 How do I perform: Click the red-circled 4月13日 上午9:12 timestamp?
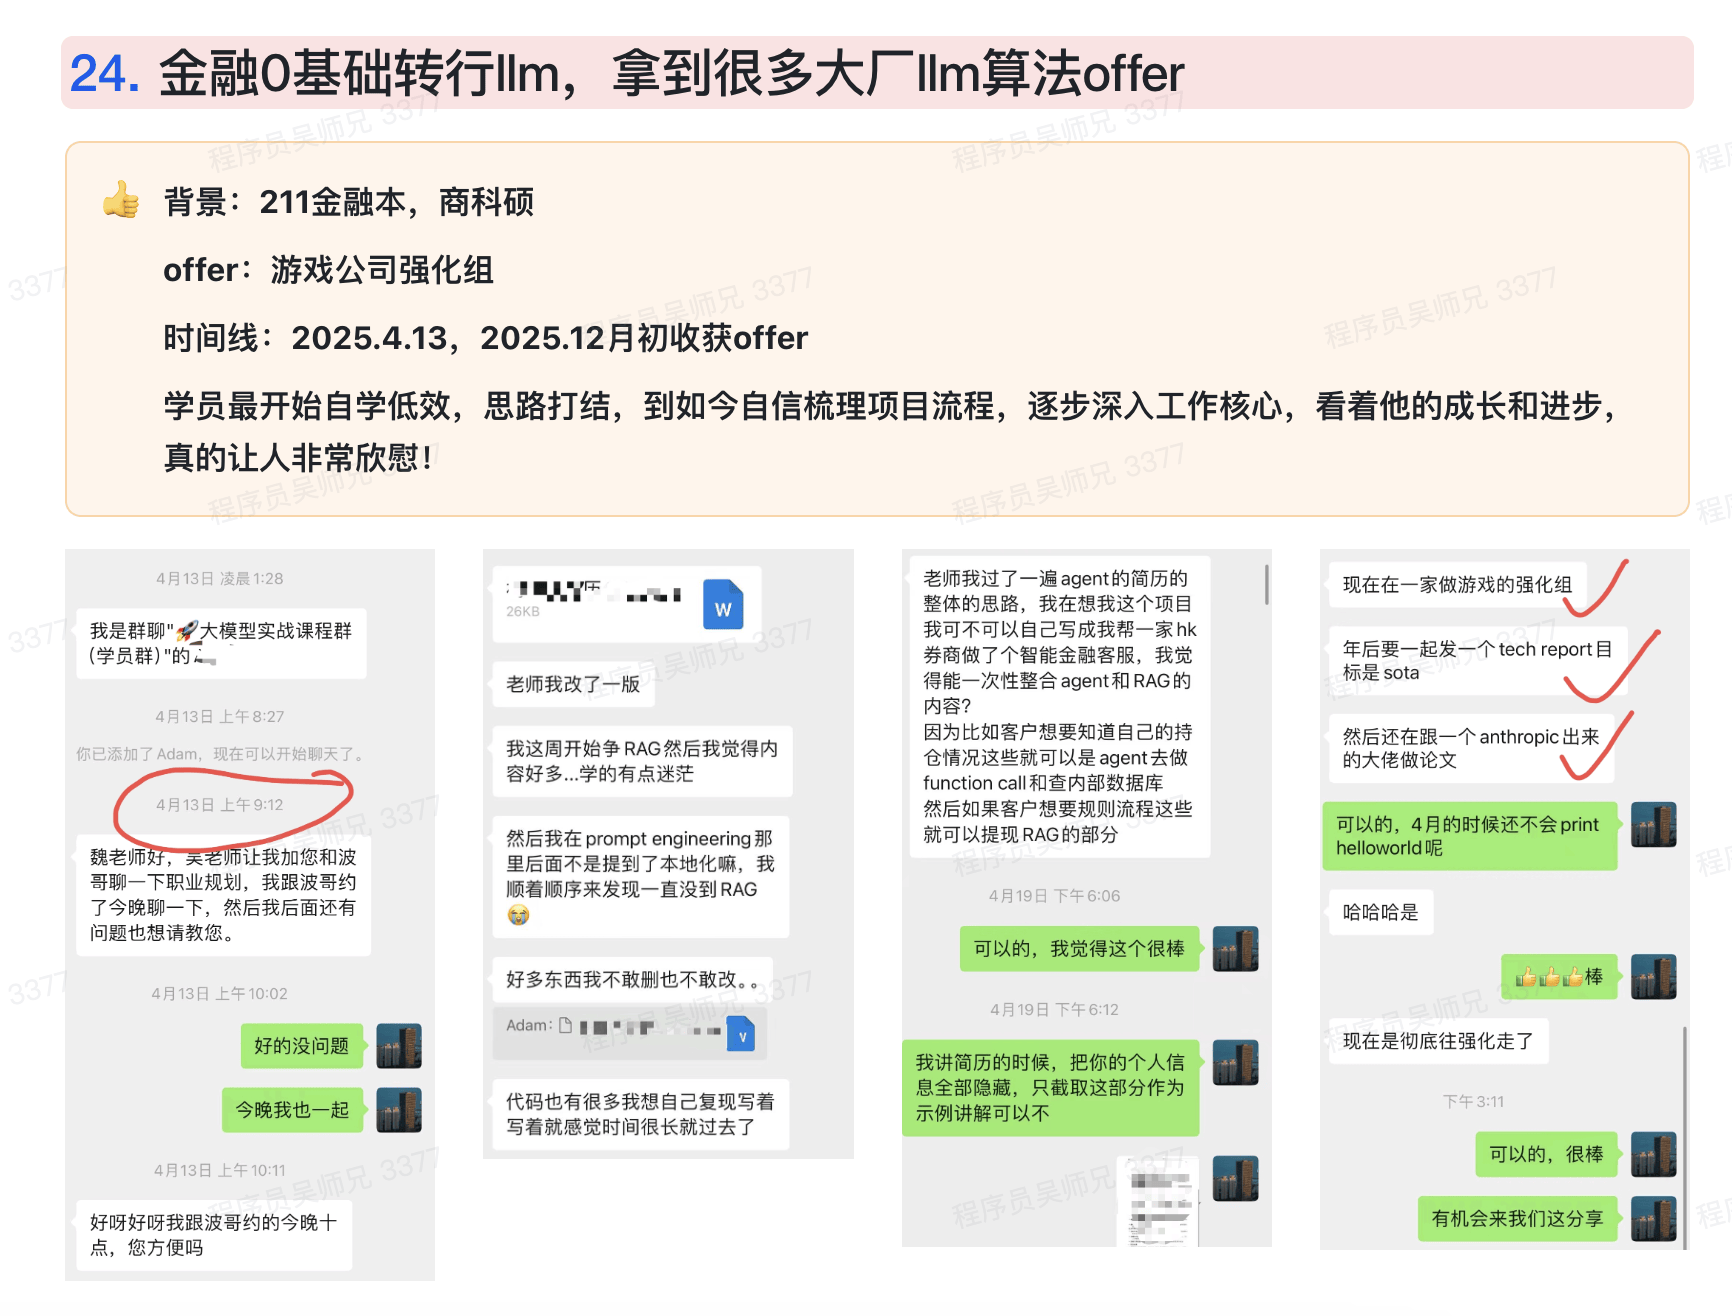(220, 805)
